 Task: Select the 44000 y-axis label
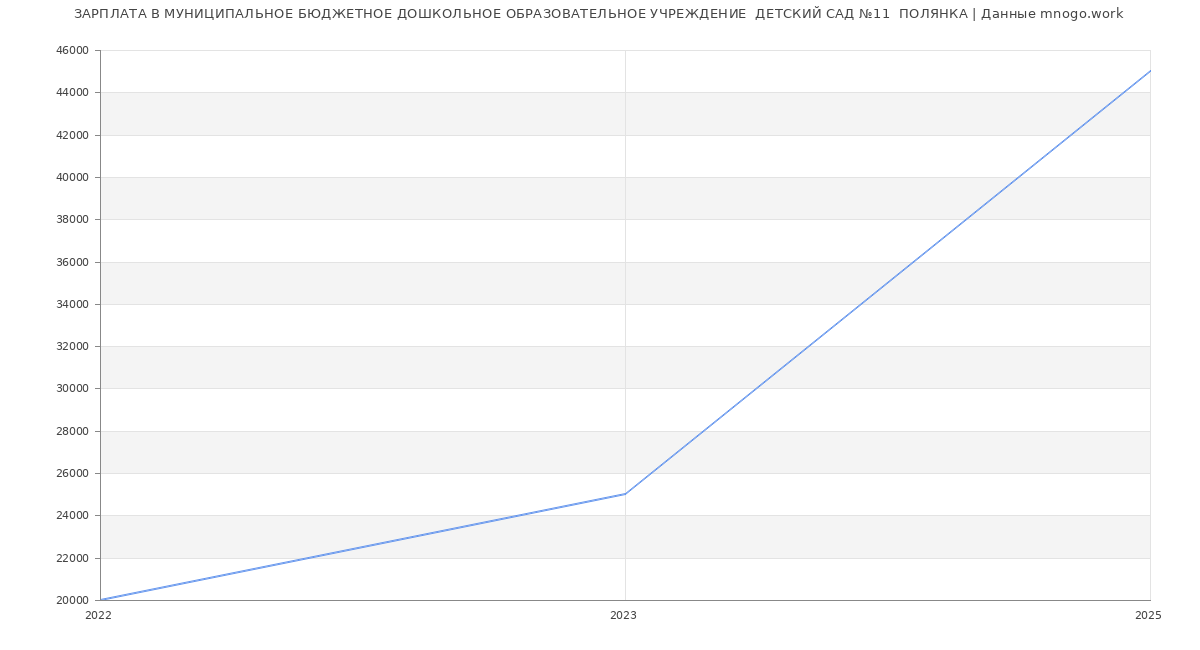[74, 92]
